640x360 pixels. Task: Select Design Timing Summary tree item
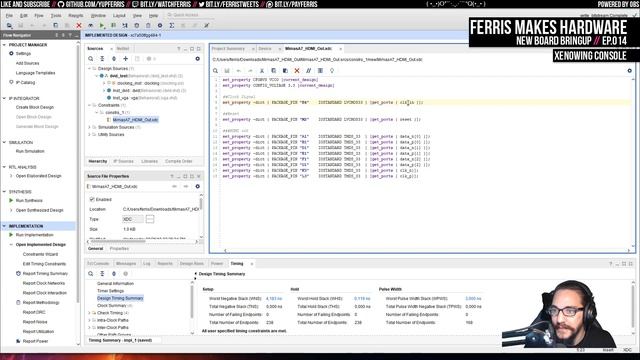[120, 298]
